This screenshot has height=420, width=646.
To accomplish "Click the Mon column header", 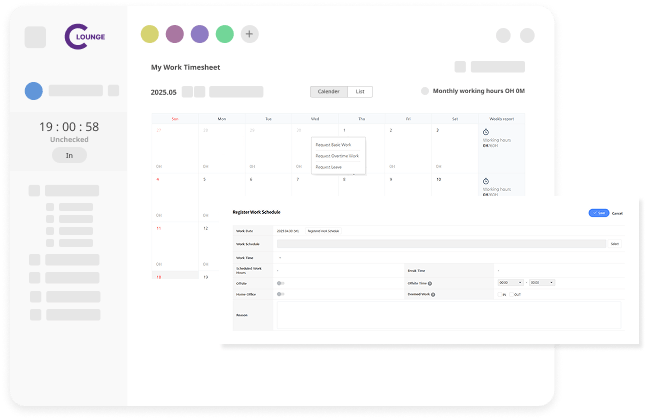I will pyautogui.click(x=222, y=119).
